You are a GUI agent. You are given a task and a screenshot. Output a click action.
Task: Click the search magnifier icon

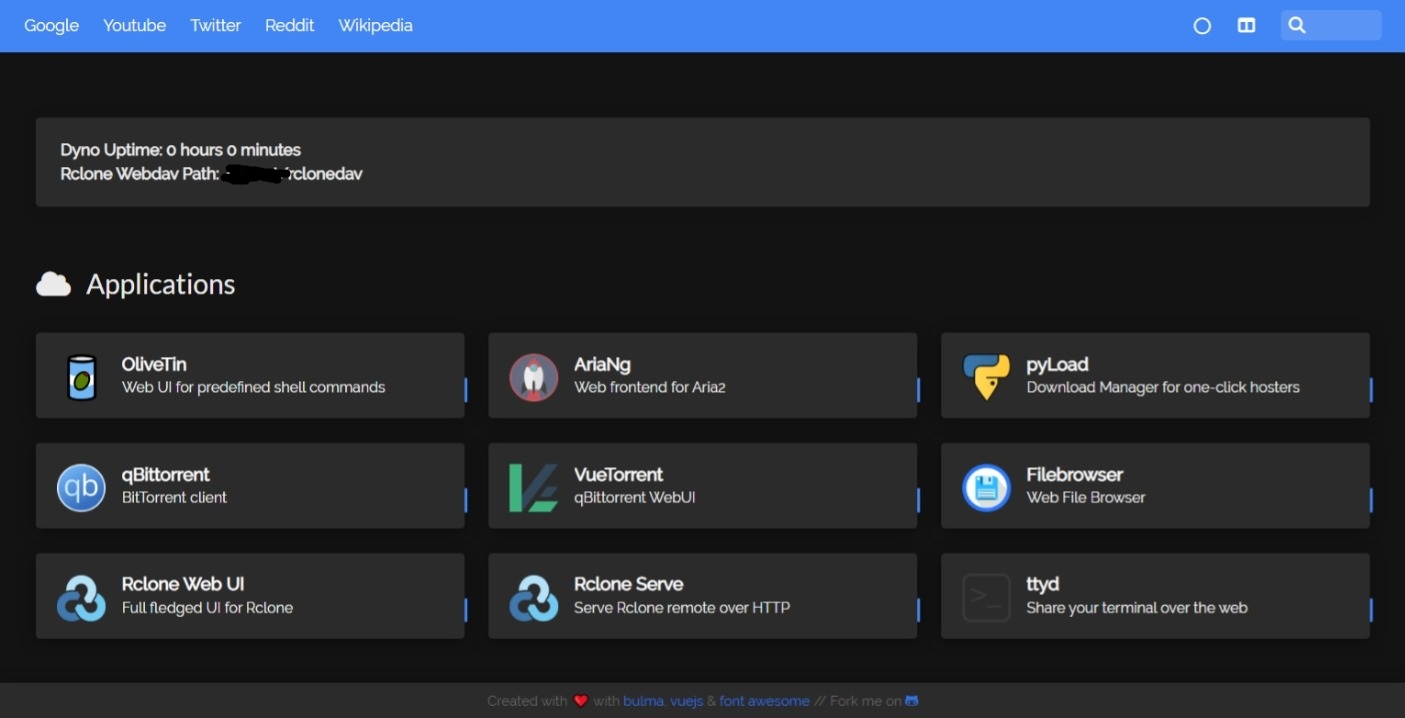[1297, 25]
